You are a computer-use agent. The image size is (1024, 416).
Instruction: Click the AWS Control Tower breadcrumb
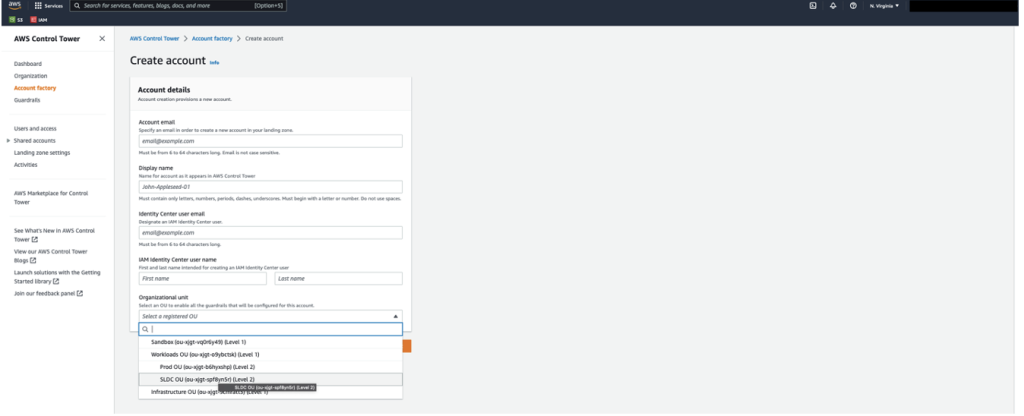point(154,39)
